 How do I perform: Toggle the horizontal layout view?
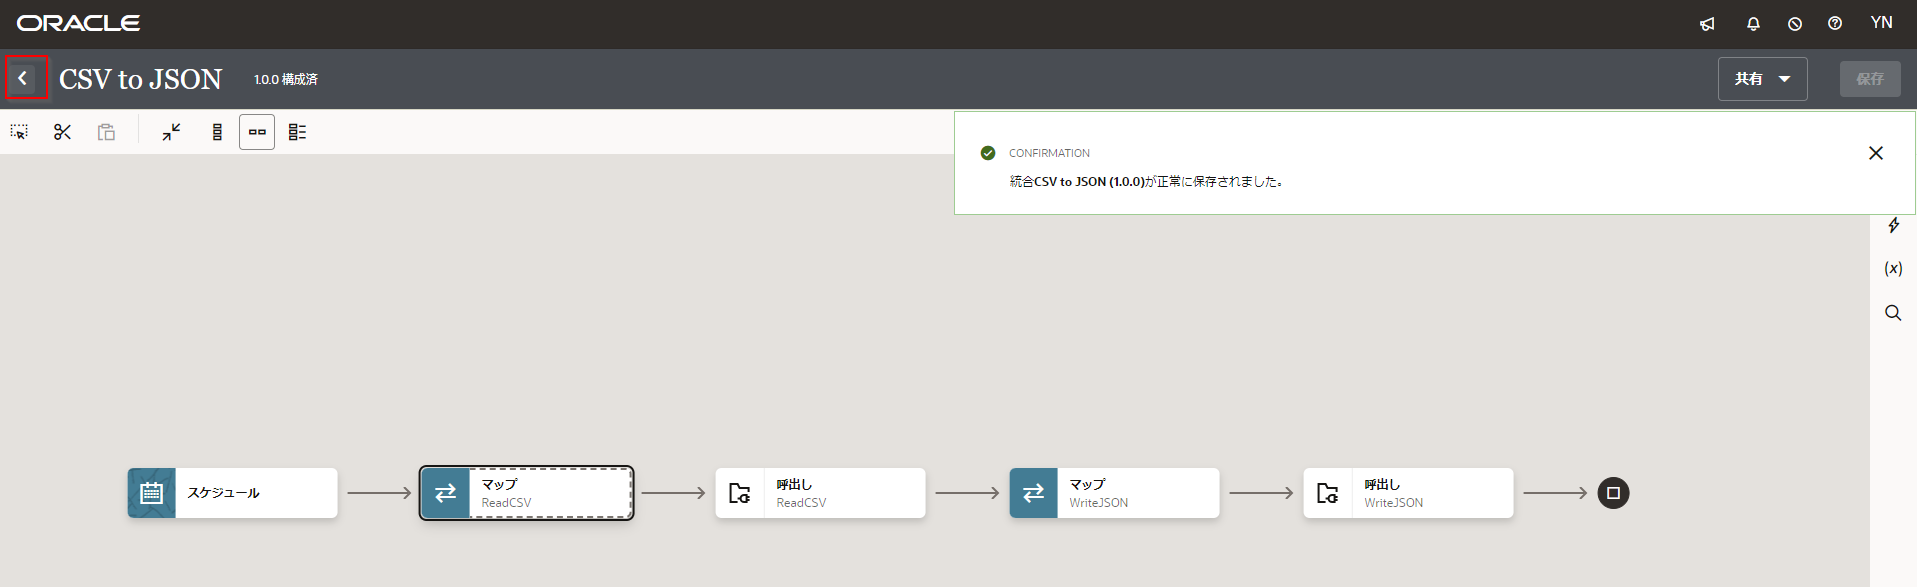coord(257,132)
